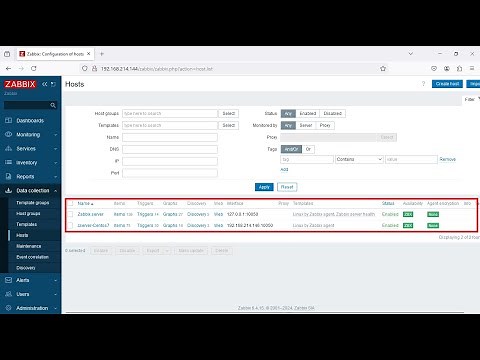Screen dimensions: 480x360
Task: Click the Create host button
Action: (x=447, y=84)
